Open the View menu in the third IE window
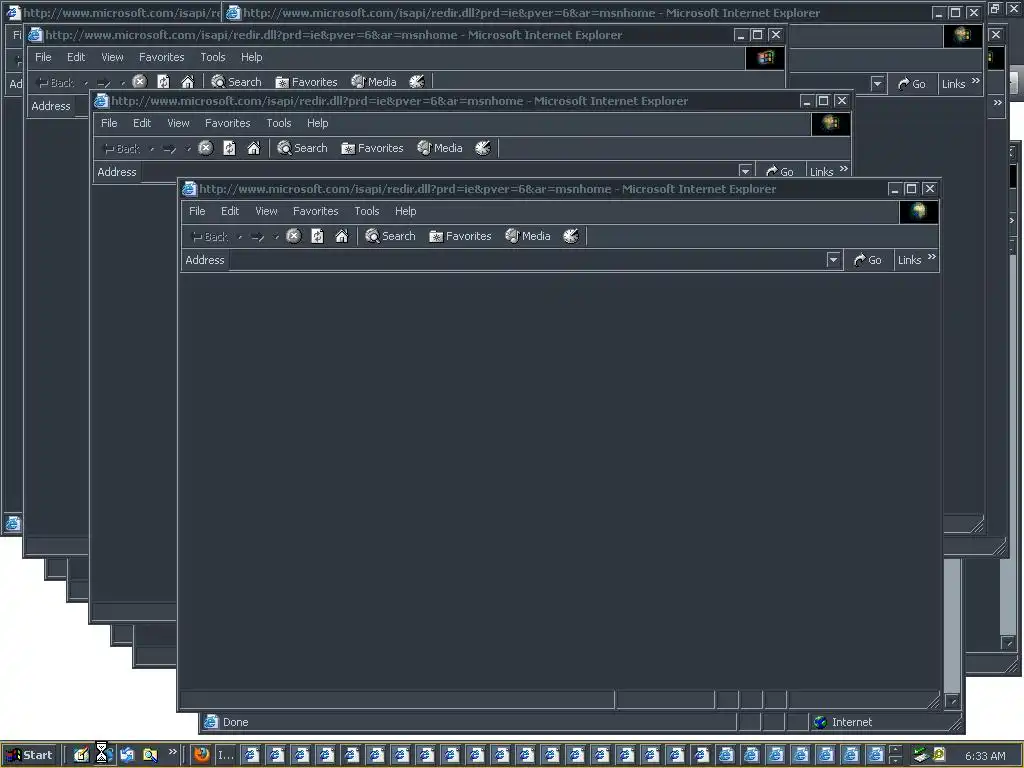Viewport: 1024px width, 768px height. pyautogui.click(x=112, y=57)
